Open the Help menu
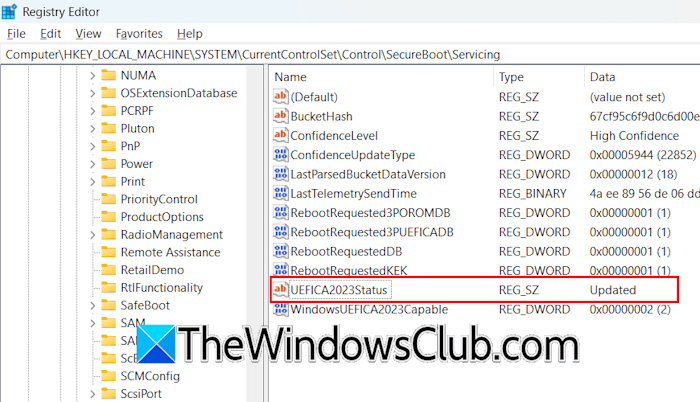 click(x=189, y=34)
